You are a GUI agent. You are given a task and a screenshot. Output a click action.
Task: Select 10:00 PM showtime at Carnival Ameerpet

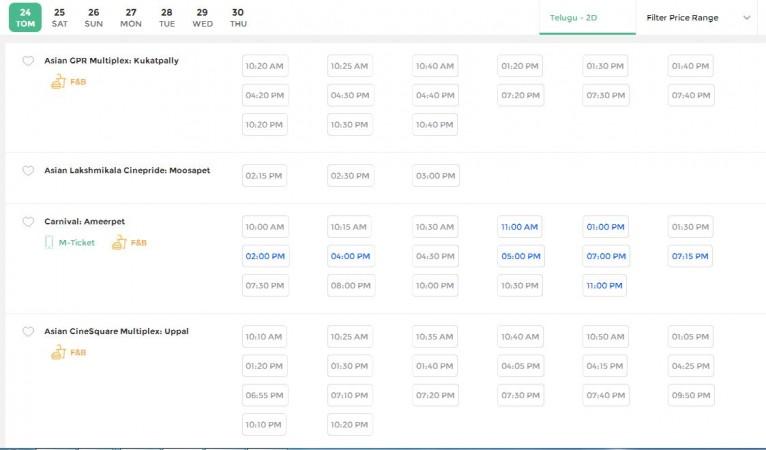pyautogui.click(x=435, y=285)
